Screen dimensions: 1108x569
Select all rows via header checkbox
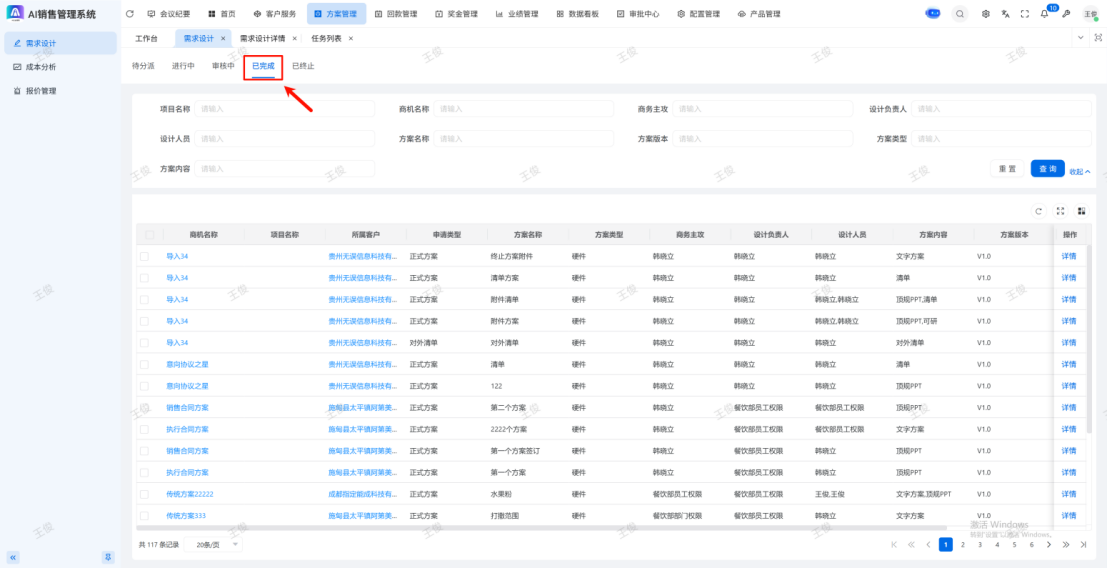coord(149,235)
